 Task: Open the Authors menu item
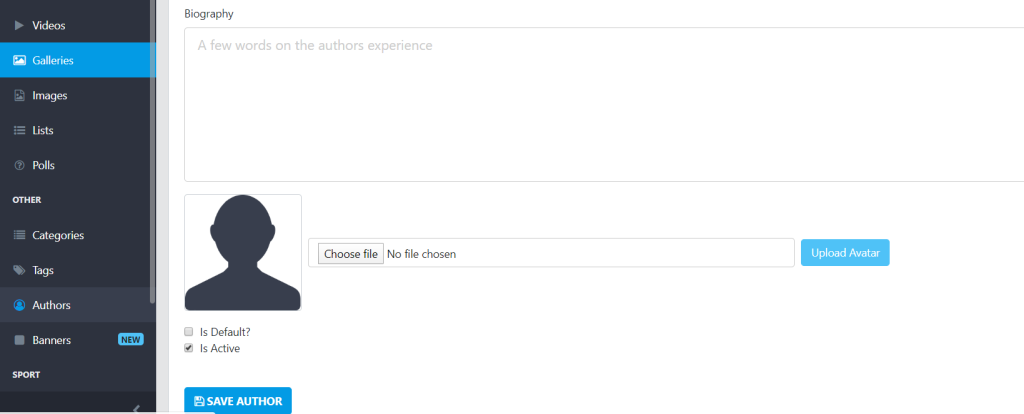tap(78, 305)
